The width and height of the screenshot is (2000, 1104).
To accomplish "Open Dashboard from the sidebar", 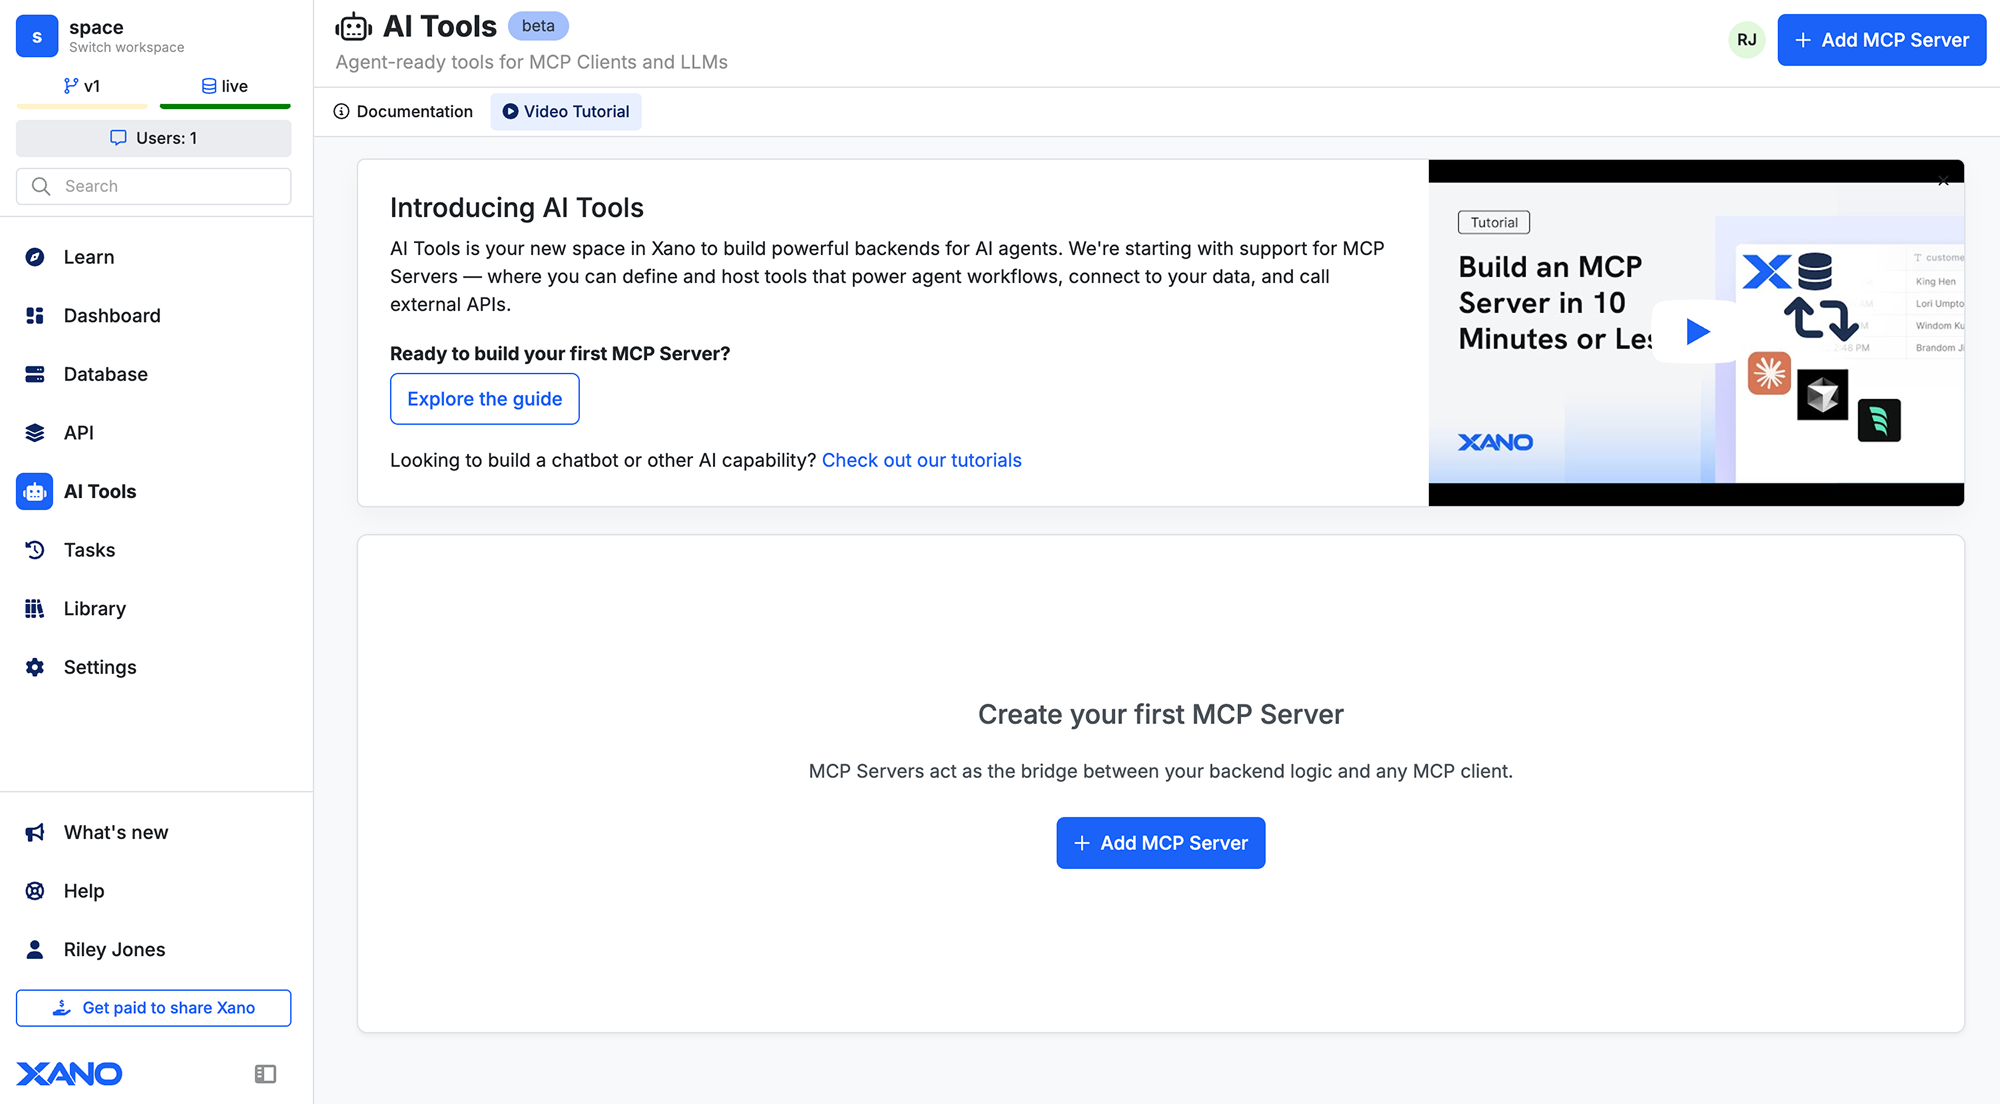I will pyautogui.click(x=111, y=316).
